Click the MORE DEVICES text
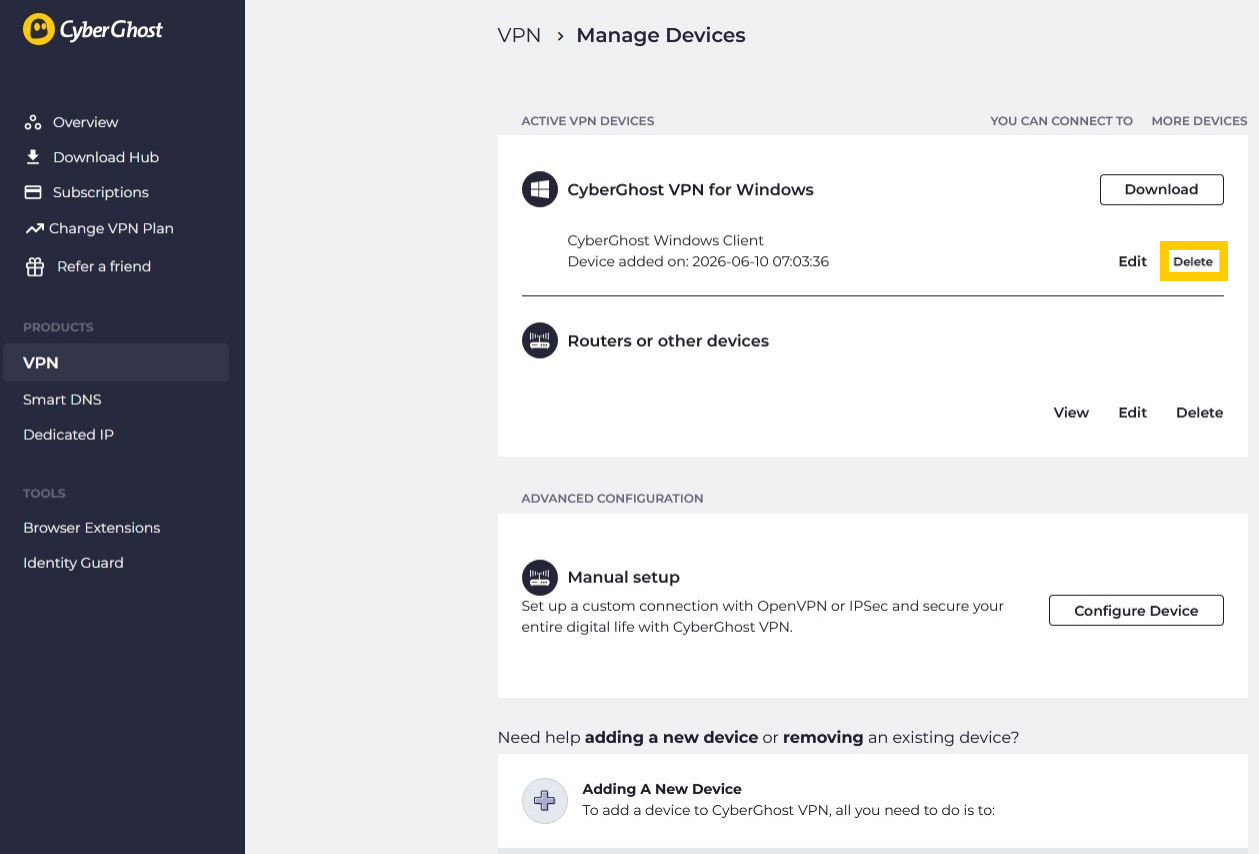 [x=1199, y=121]
